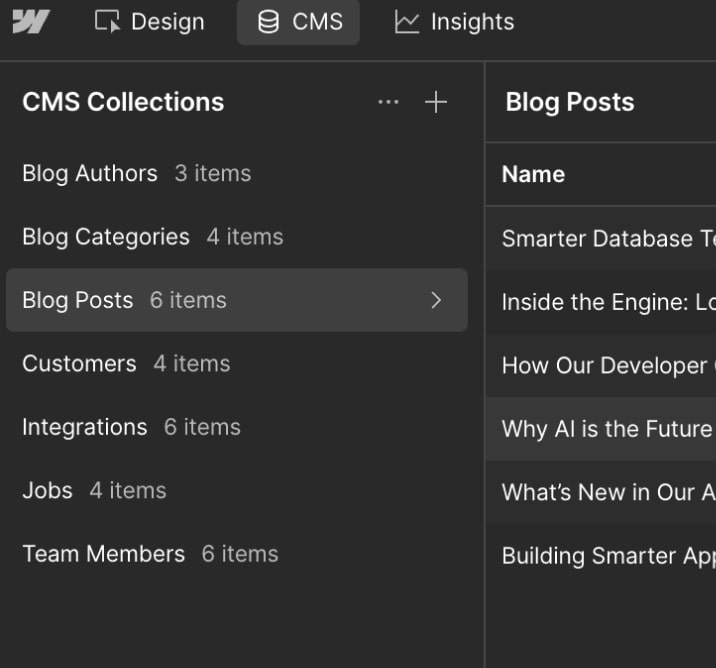Open the Insights tab
The image size is (716, 668).
click(x=454, y=22)
